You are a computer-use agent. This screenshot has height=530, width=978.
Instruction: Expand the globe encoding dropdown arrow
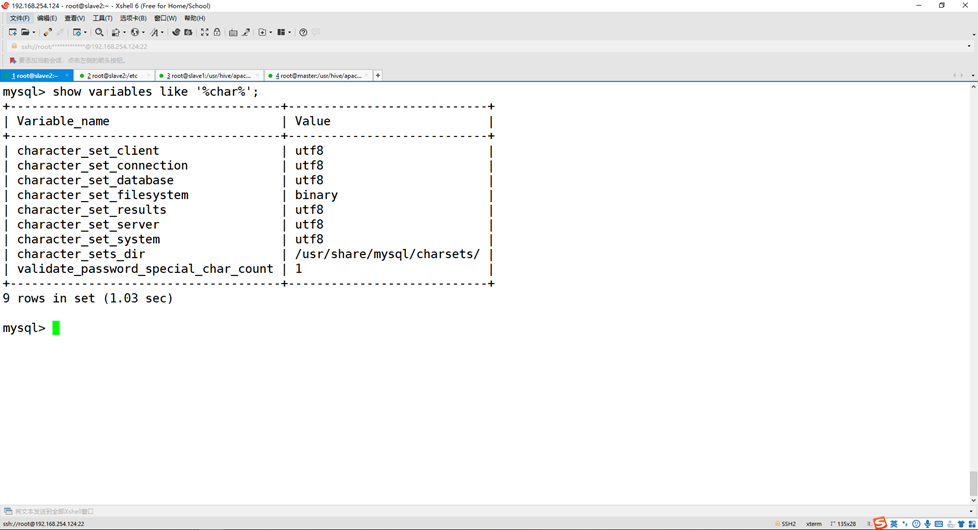(x=143, y=32)
